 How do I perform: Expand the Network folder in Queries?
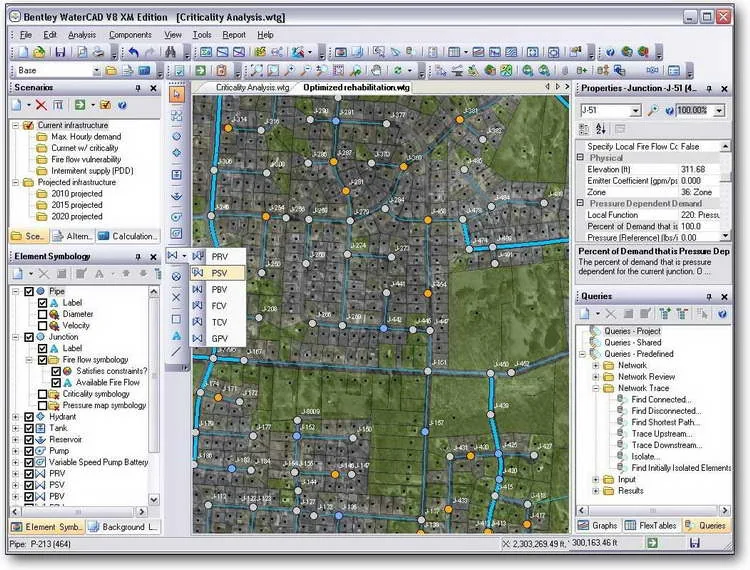(596, 365)
